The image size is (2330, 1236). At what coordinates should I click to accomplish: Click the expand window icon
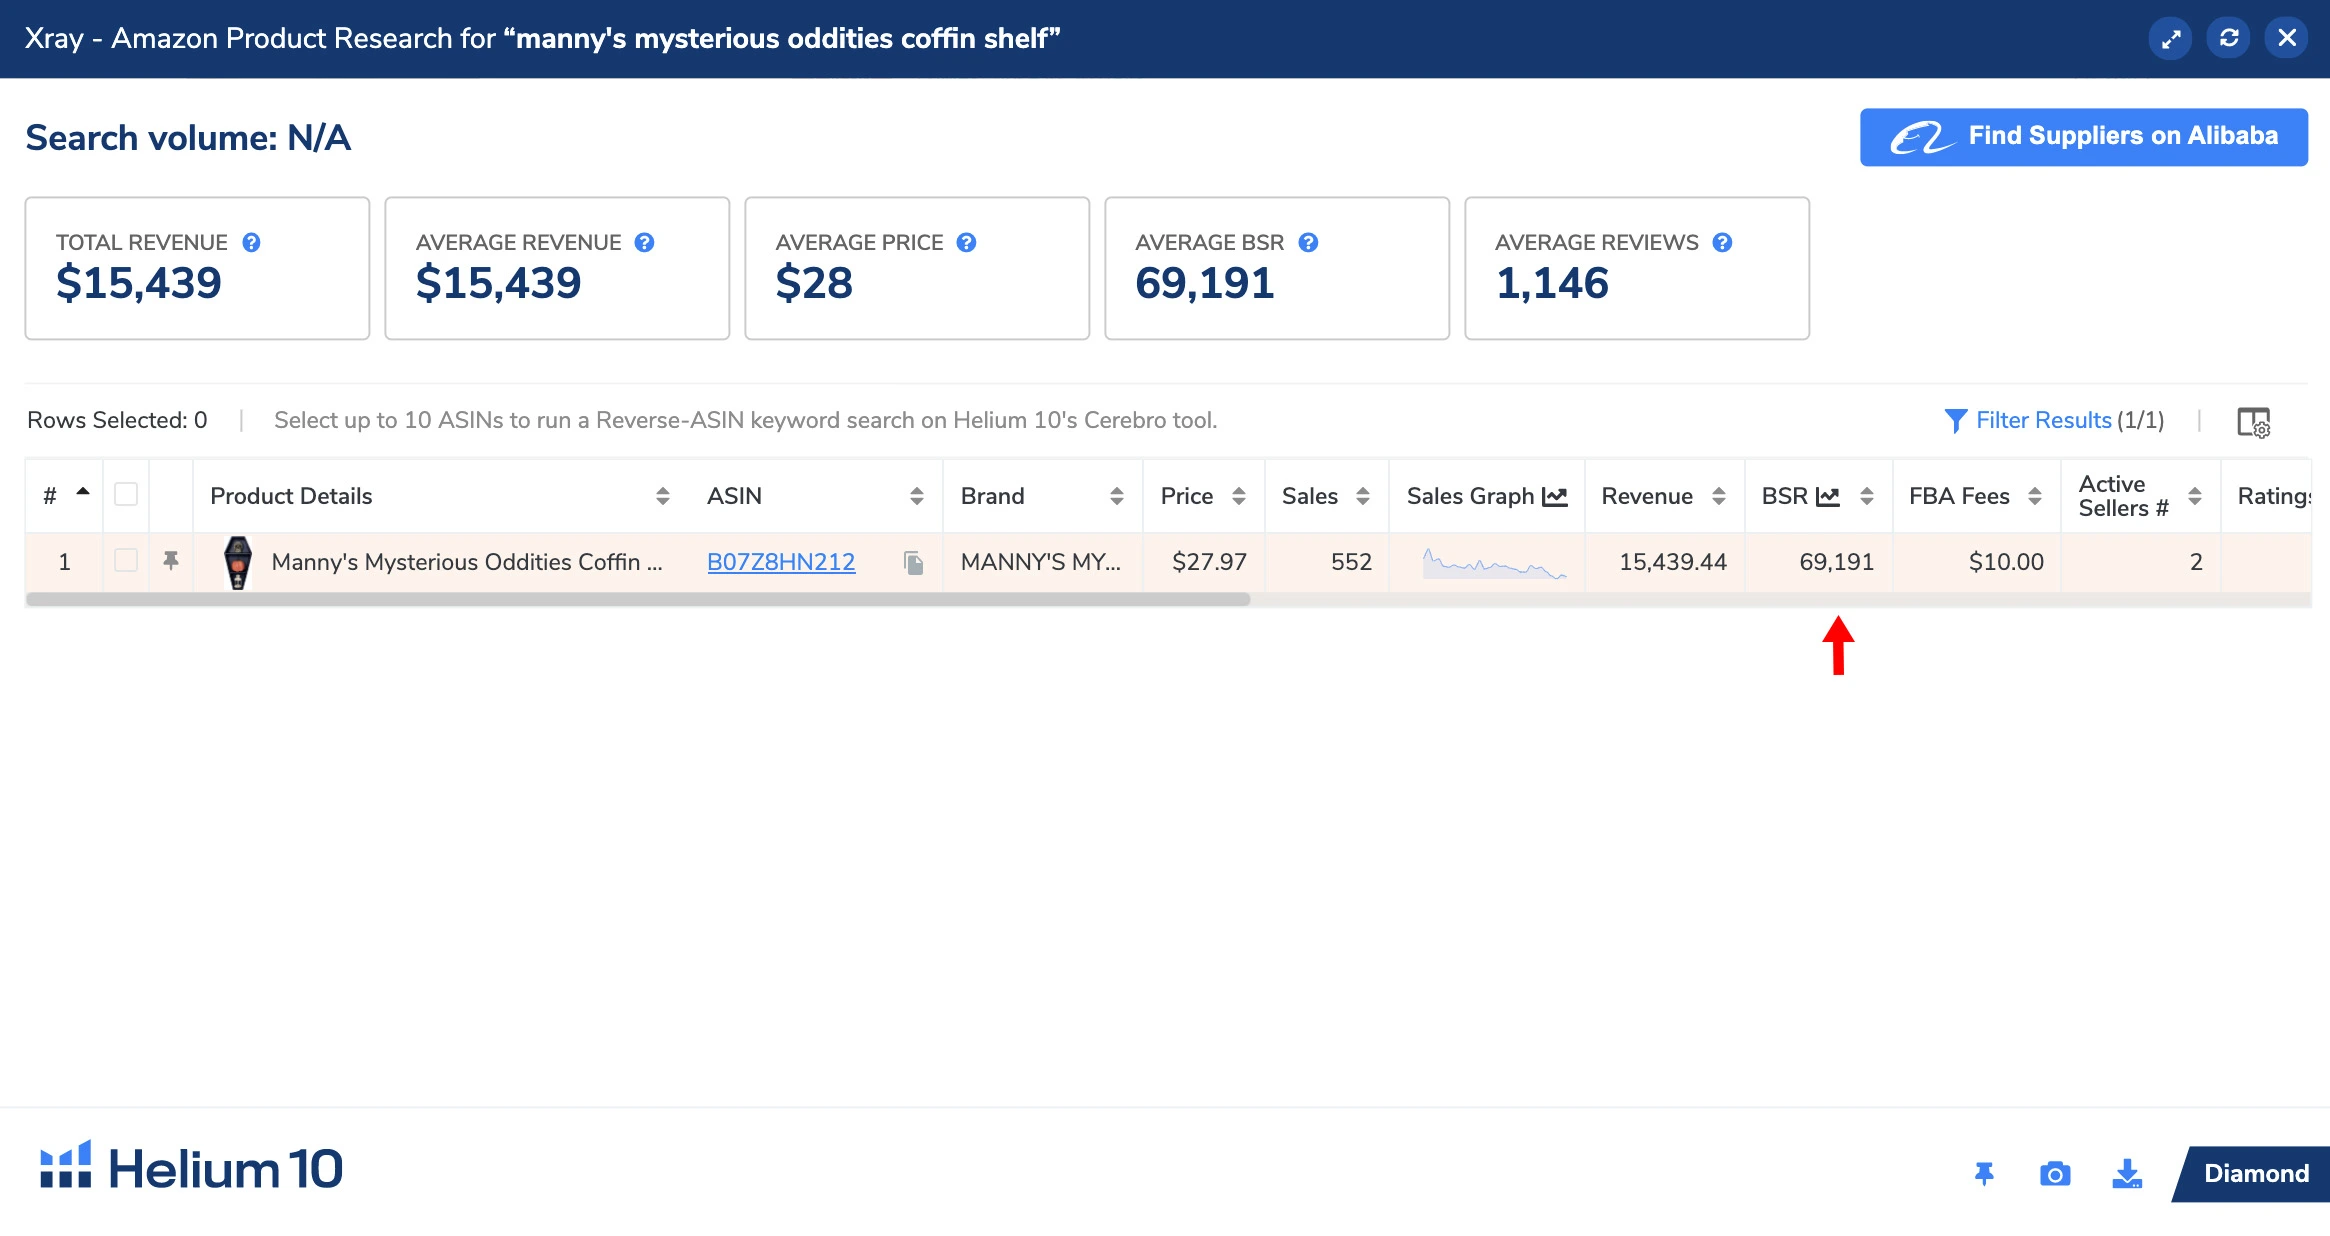(x=2170, y=39)
